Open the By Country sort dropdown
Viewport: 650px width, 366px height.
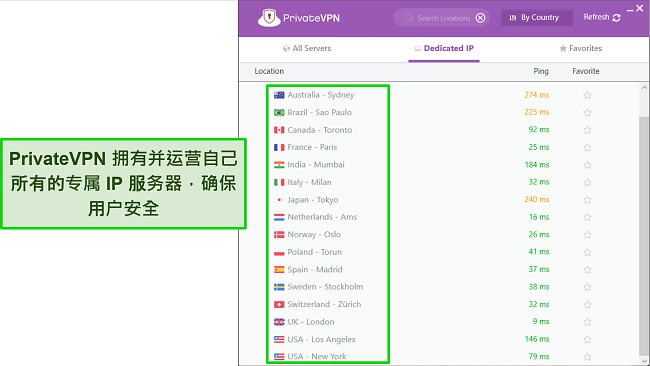coord(536,17)
